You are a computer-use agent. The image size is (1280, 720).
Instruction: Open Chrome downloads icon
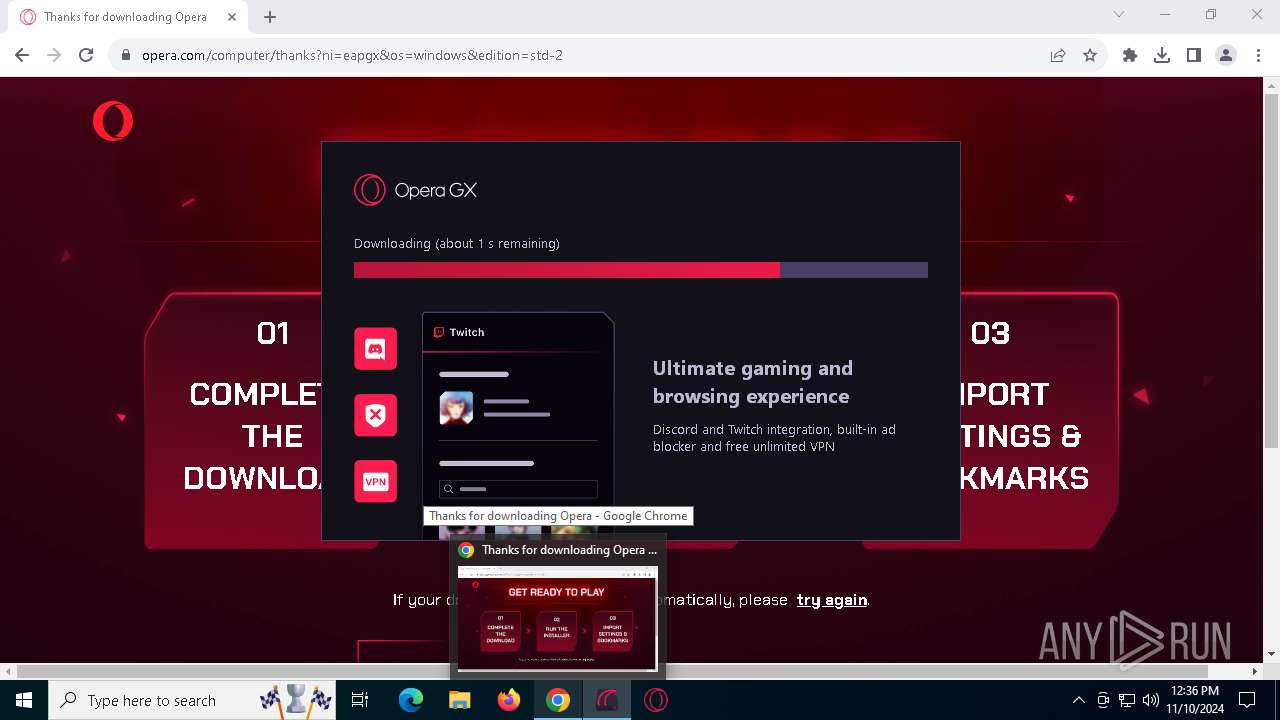pos(1162,55)
